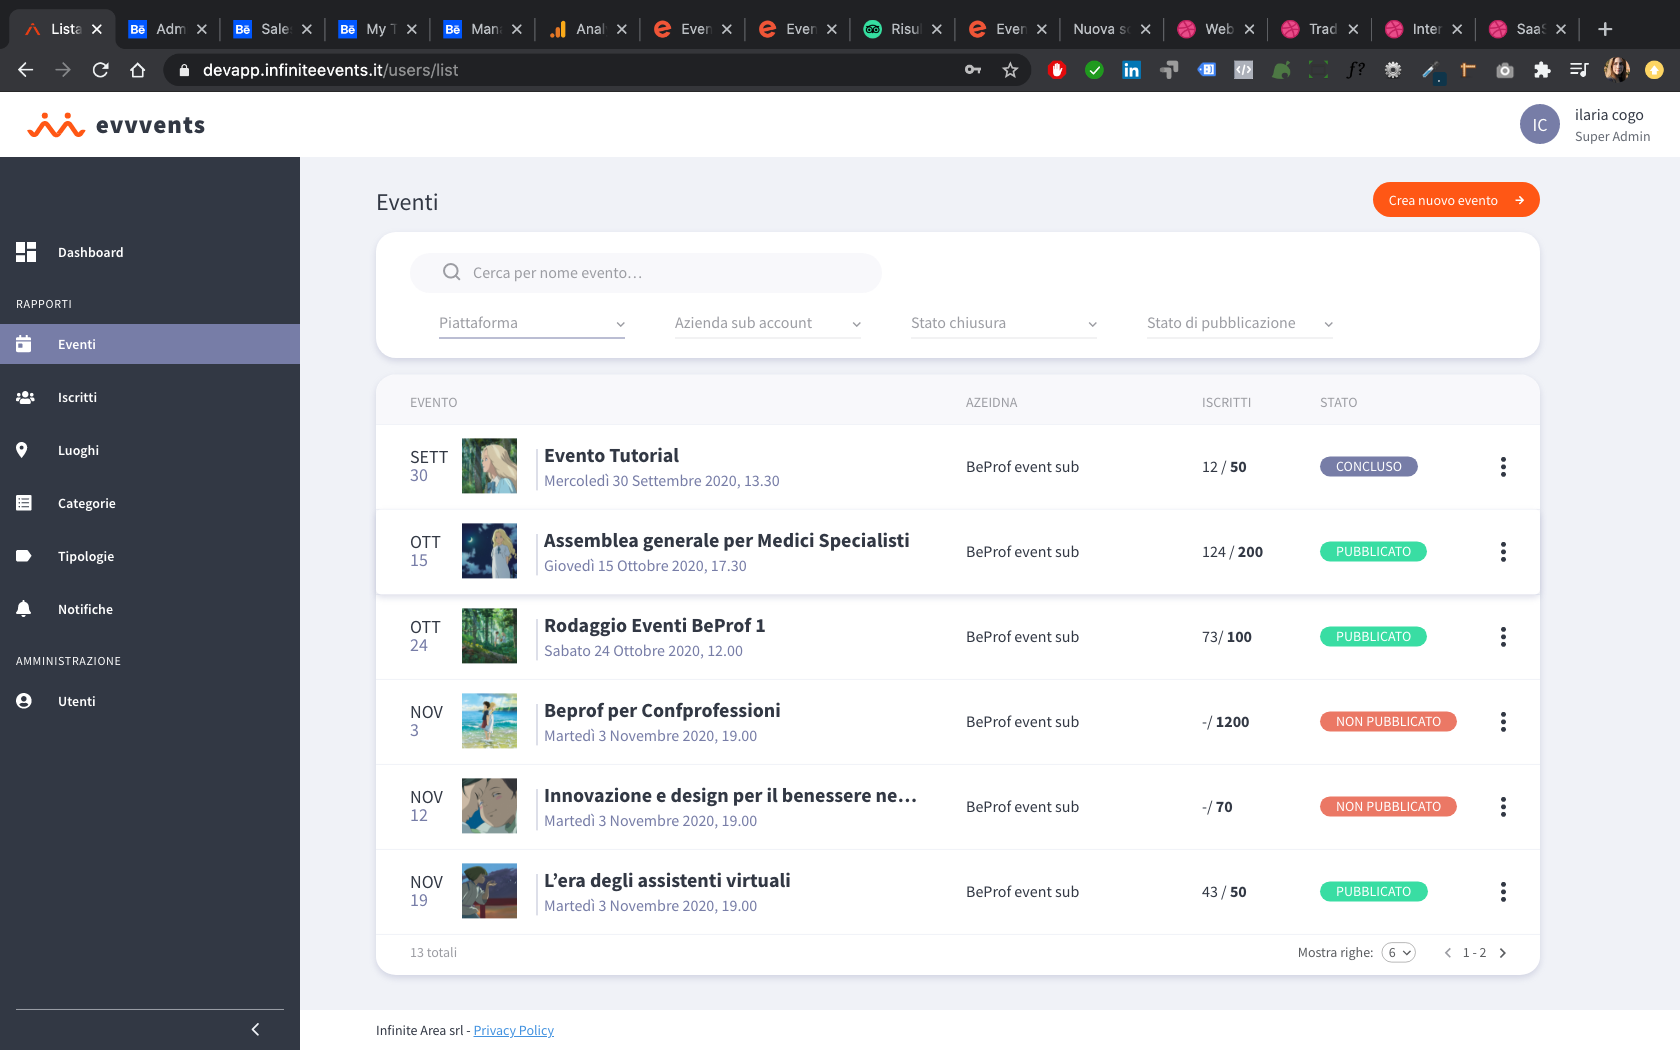Collapse the sidebar with the left chevron
1680x1050 pixels.
255,1029
